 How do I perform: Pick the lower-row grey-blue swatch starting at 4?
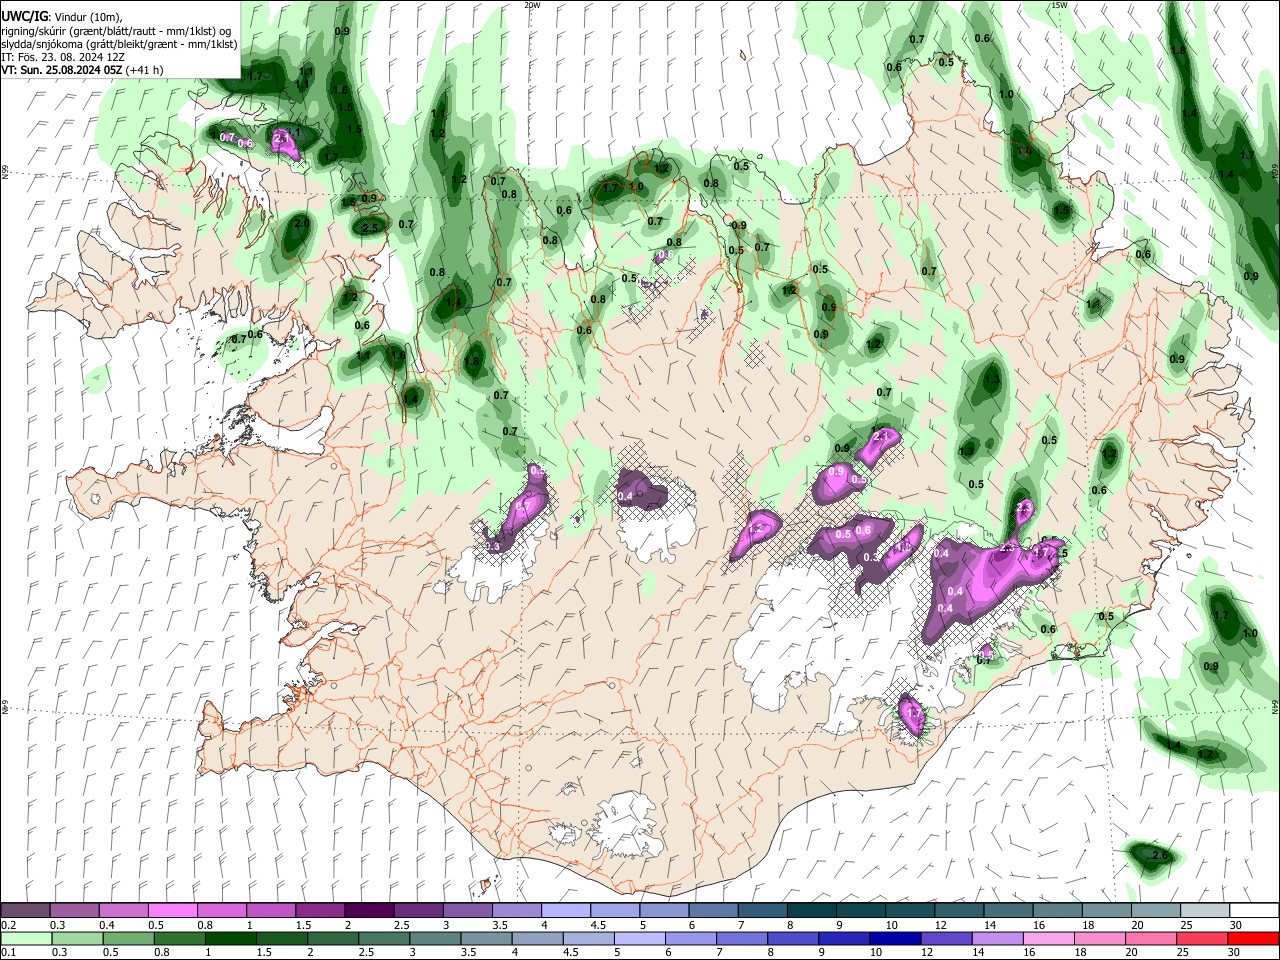coord(538,938)
